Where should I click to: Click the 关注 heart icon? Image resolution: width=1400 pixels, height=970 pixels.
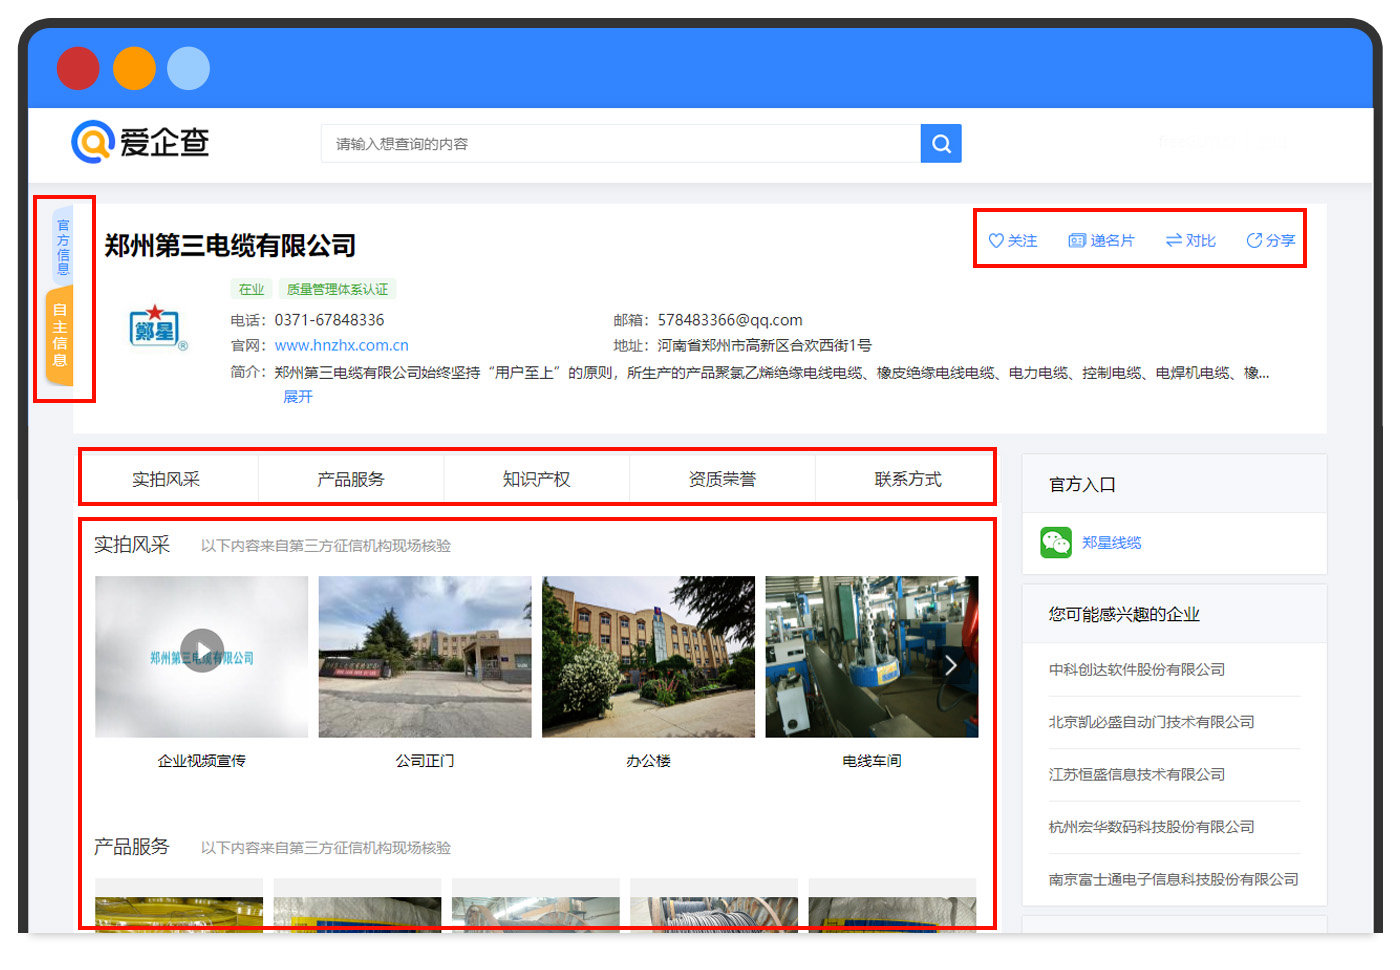tap(996, 241)
